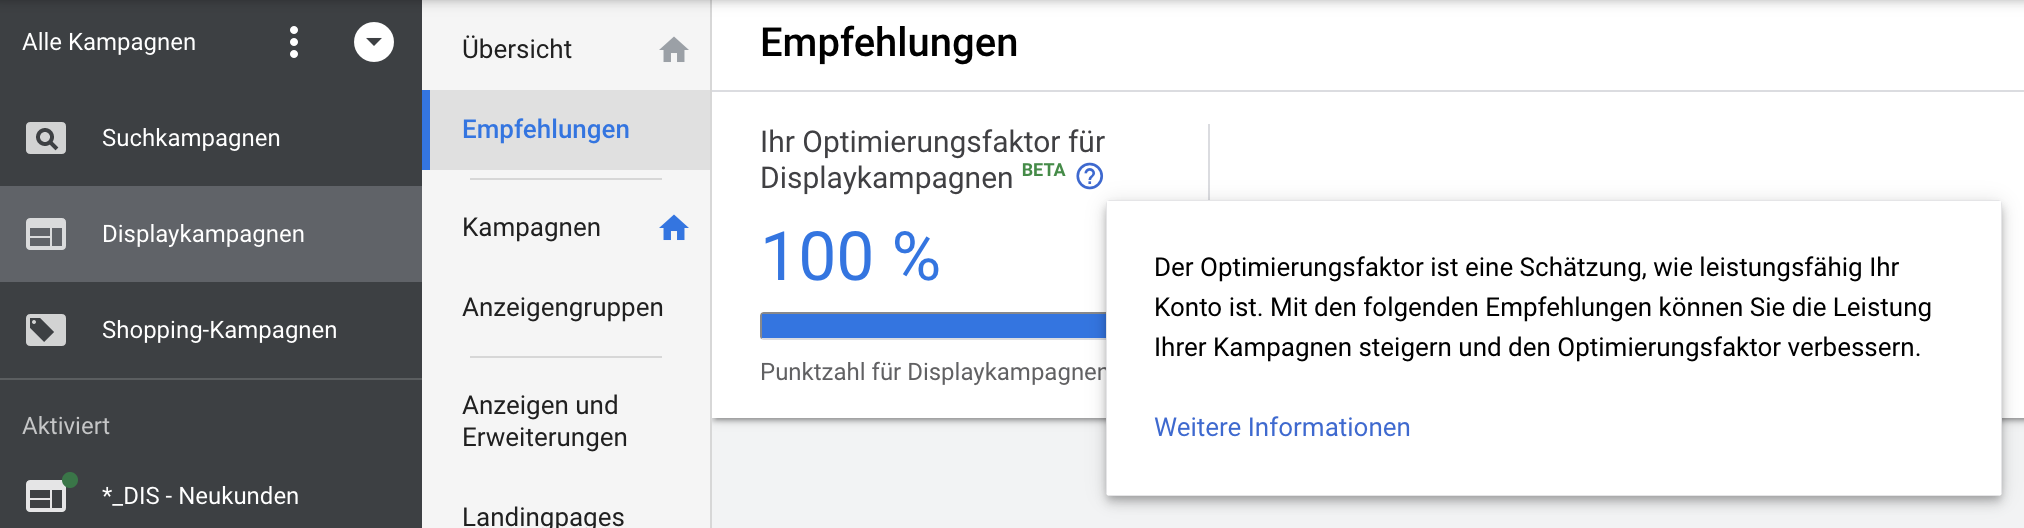Screen dimensions: 2024x528
Task: Click the Shopping-Kampagnen tag icon
Action: (46, 330)
